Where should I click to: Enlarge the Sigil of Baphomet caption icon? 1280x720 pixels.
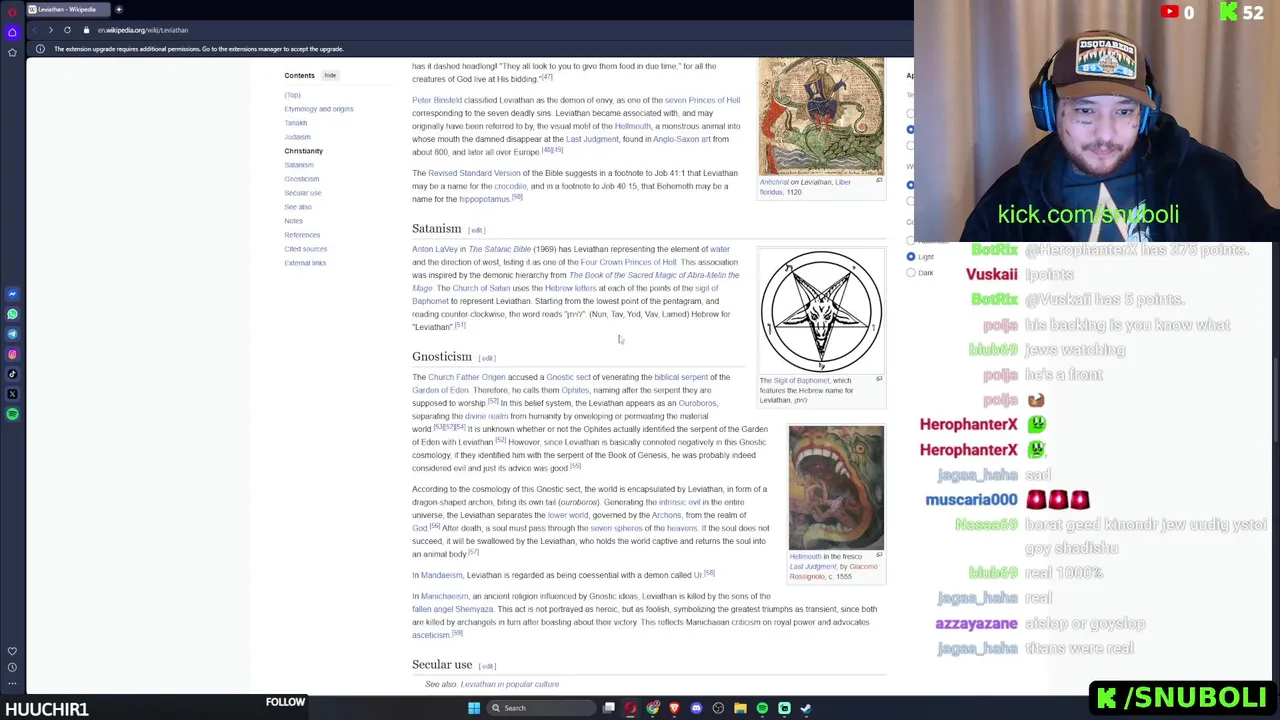tap(879, 379)
